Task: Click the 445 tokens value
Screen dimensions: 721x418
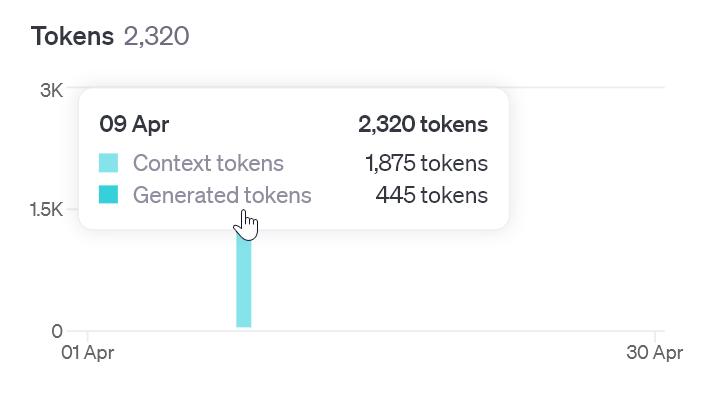Action: [432, 195]
